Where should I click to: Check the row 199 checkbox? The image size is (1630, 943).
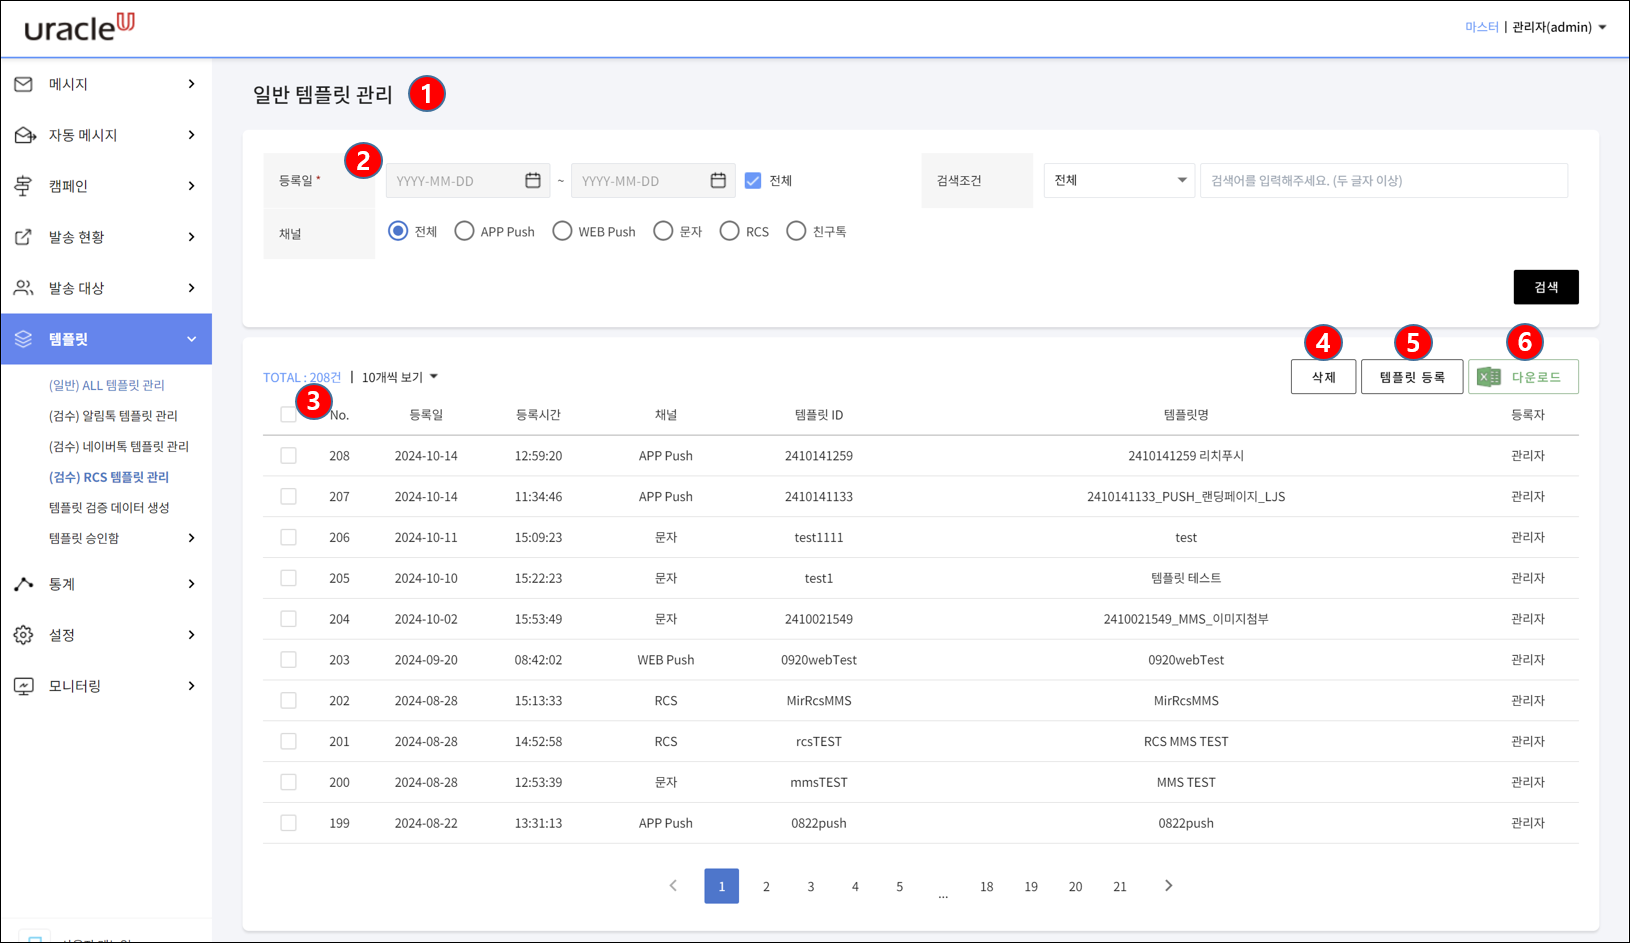pyautogui.click(x=288, y=823)
